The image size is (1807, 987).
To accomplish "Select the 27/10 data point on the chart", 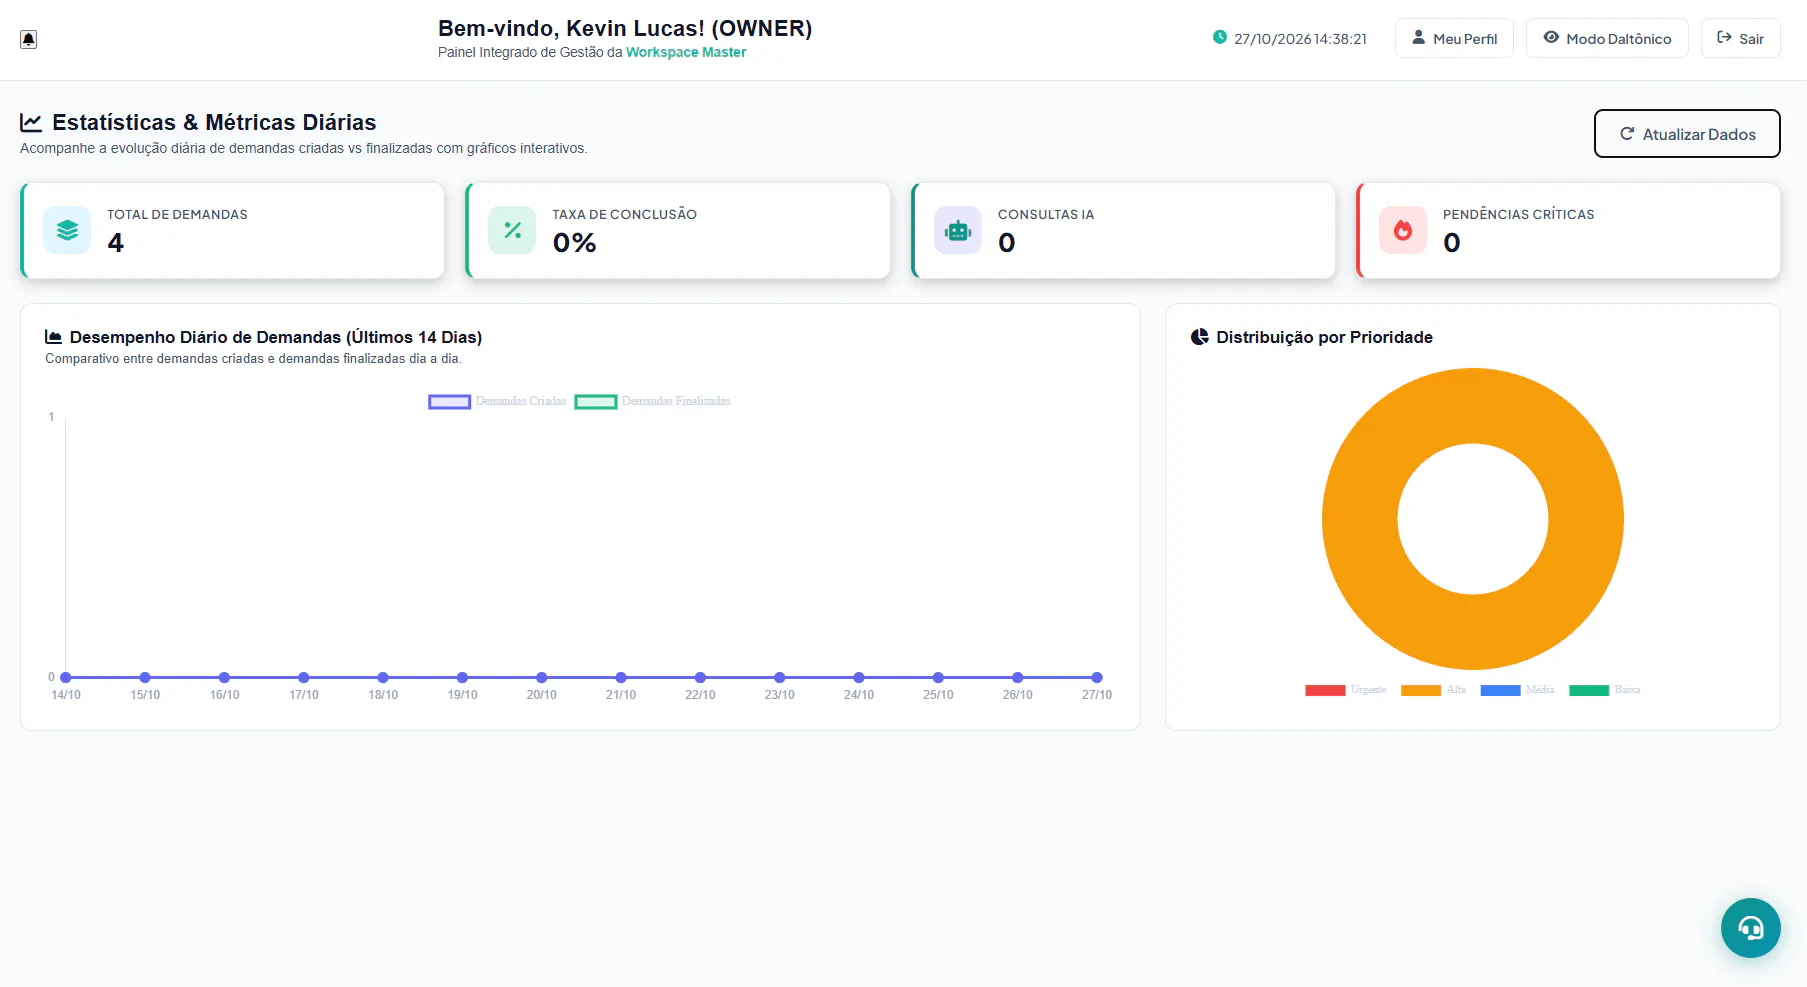I will click(x=1097, y=677).
